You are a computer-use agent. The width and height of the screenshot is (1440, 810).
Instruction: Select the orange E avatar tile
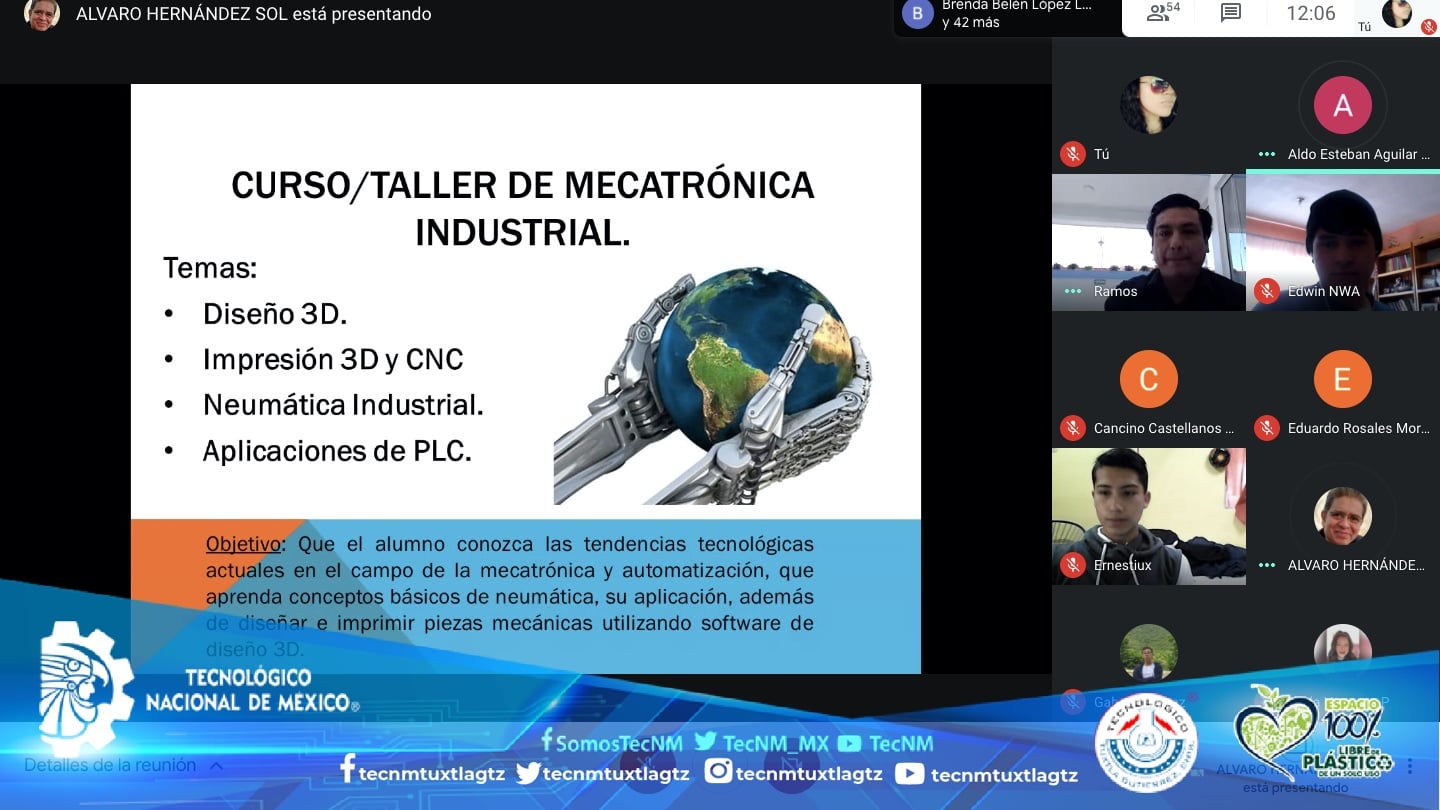1343,379
